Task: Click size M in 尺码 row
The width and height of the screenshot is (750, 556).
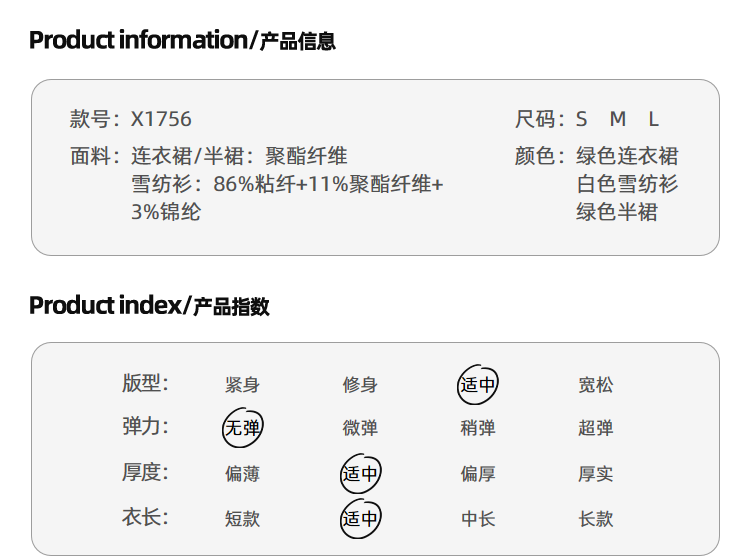Action: coord(618,119)
